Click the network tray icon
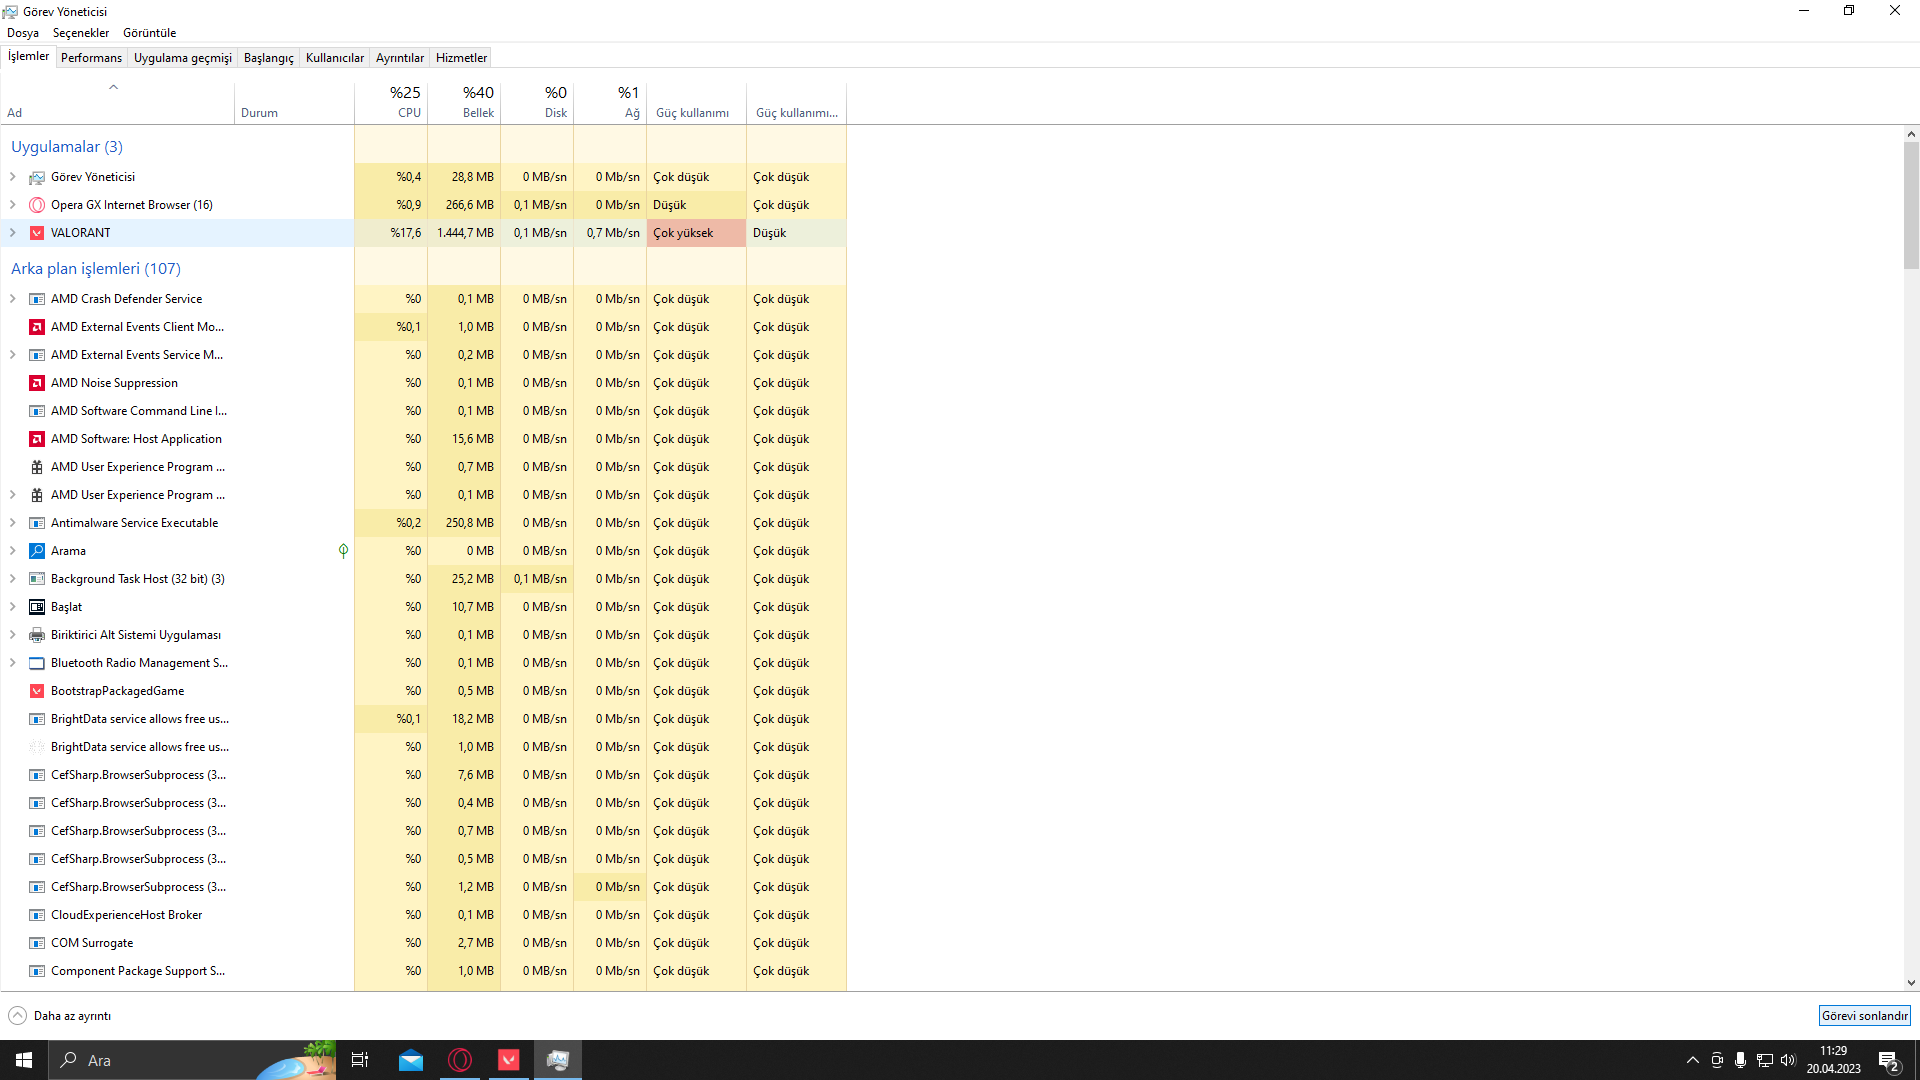The width and height of the screenshot is (1920, 1080). pyautogui.click(x=1765, y=1060)
